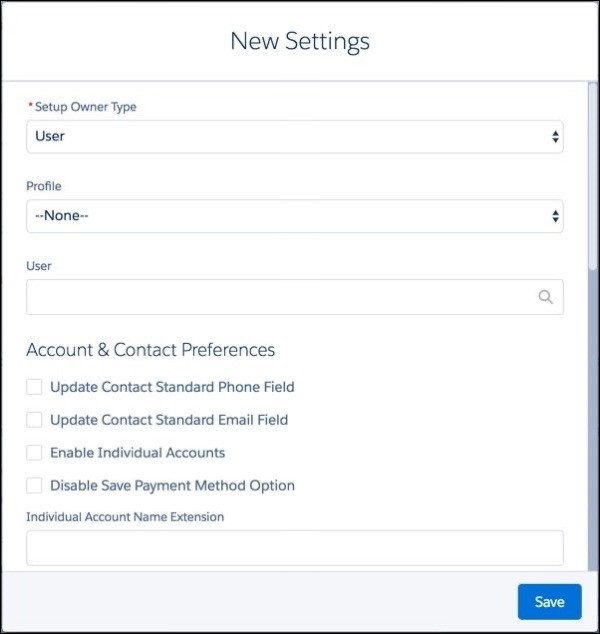Open the Profile dropdown showing --None--
Screen dimensions: 600x634
coord(295,216)
